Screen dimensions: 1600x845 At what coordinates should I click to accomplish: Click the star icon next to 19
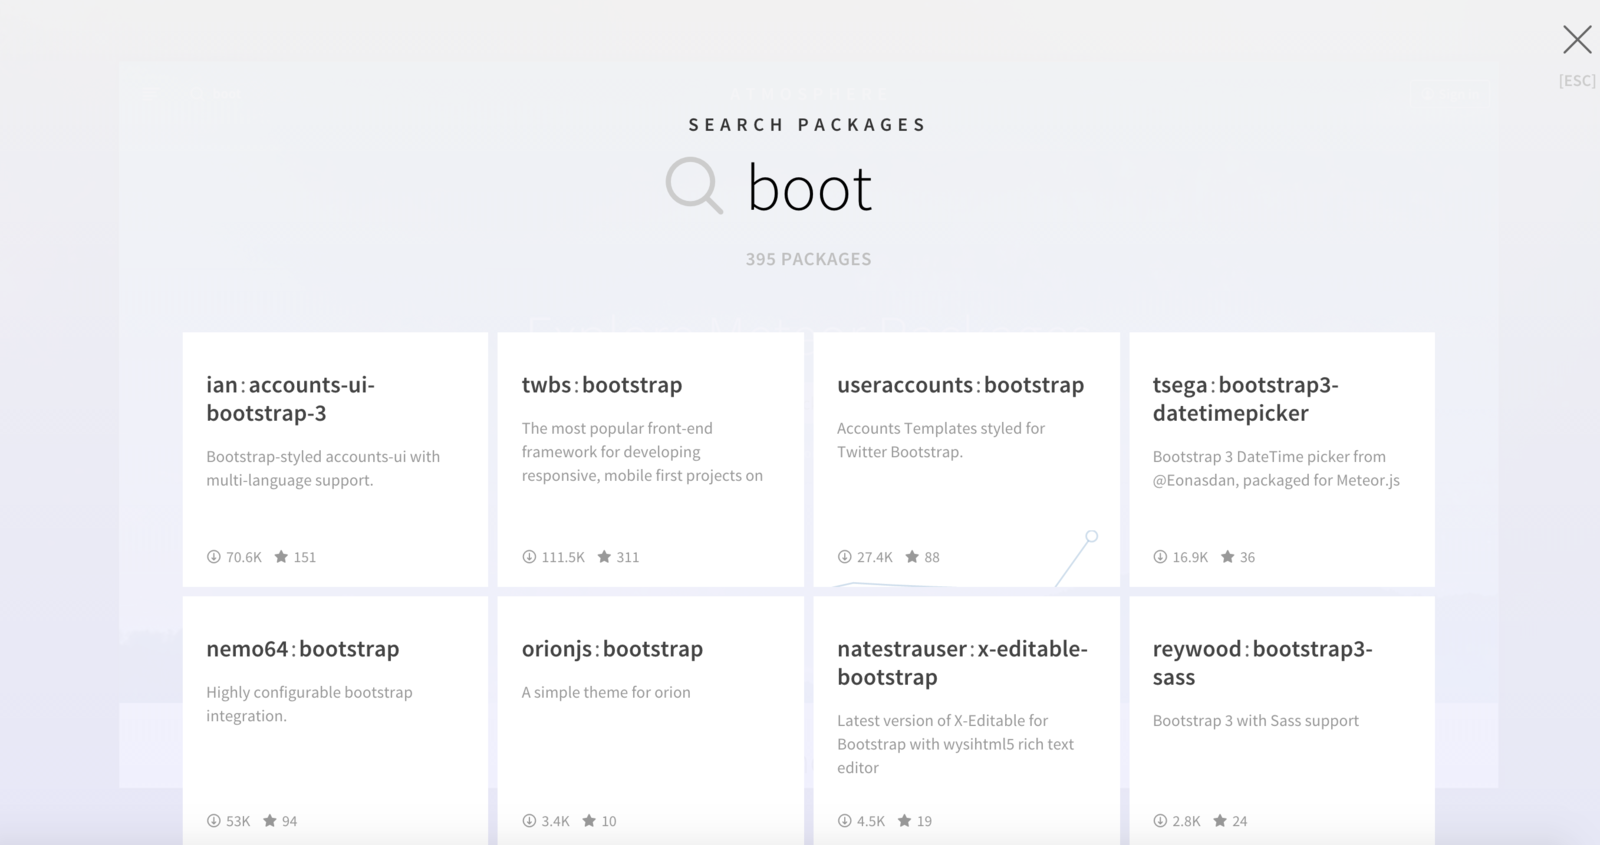click(904, 821)
